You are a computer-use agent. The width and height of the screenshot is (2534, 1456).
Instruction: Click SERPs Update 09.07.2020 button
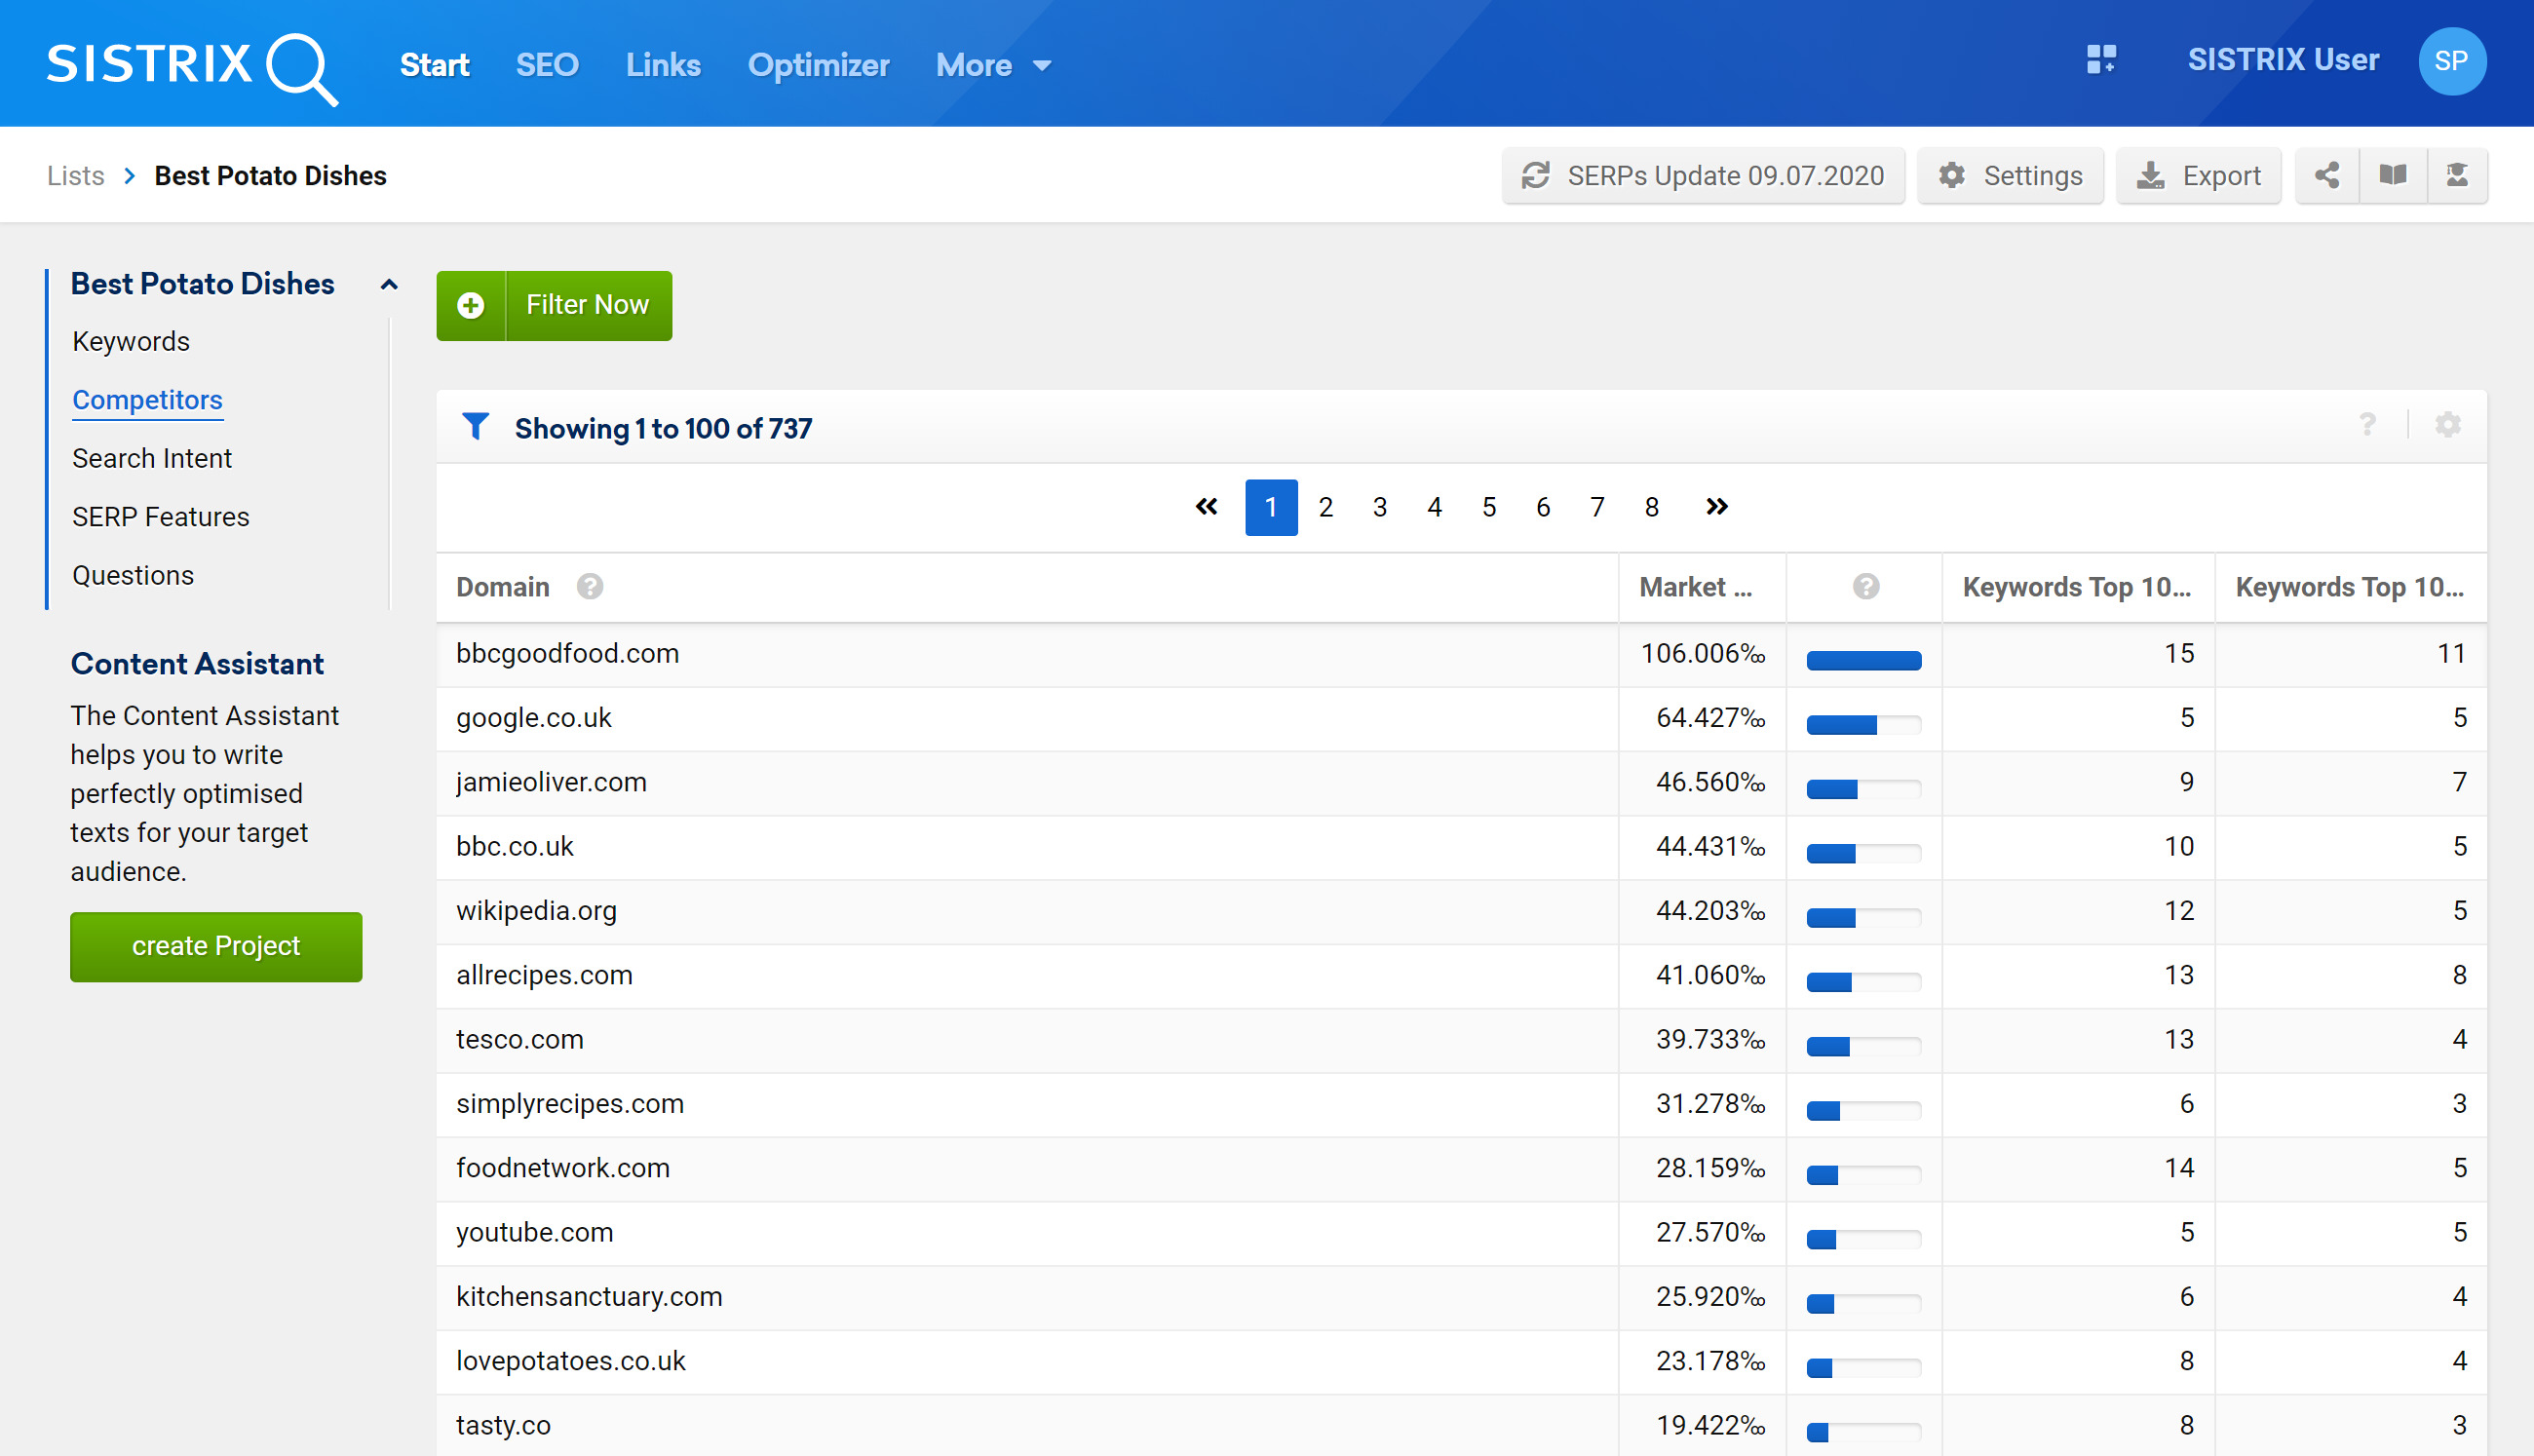(x=1703, y=176)
